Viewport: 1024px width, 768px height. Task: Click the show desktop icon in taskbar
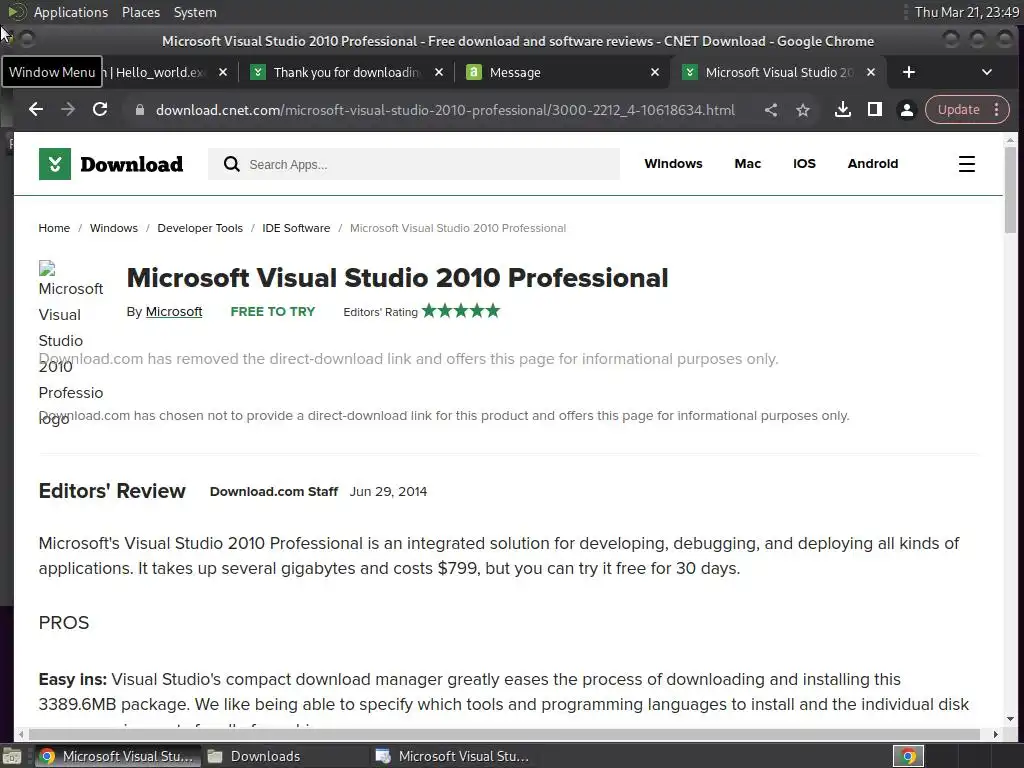click(12, 756)
